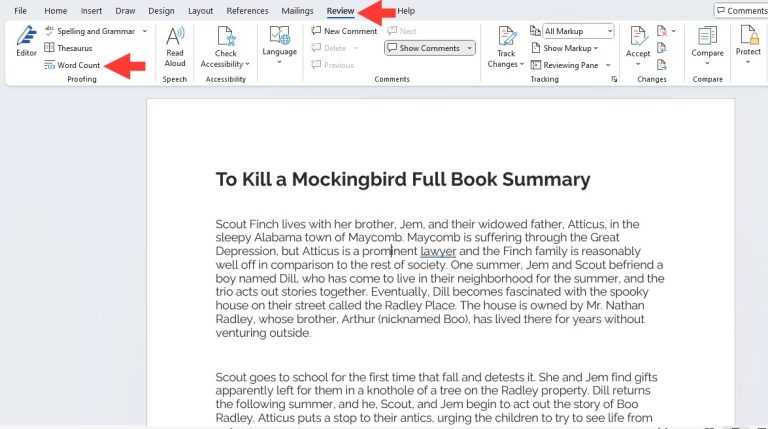Add a New Comment

[x=344, y=31]
